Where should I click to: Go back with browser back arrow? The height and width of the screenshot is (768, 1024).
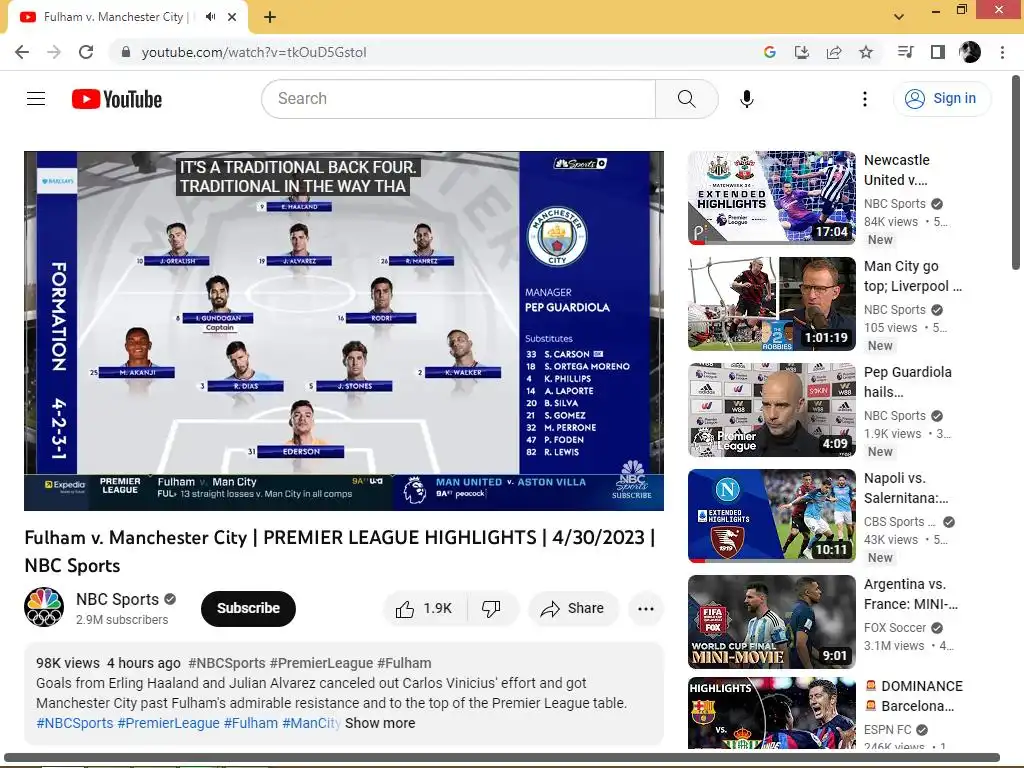pyautogui.click(x=22, y=52)
